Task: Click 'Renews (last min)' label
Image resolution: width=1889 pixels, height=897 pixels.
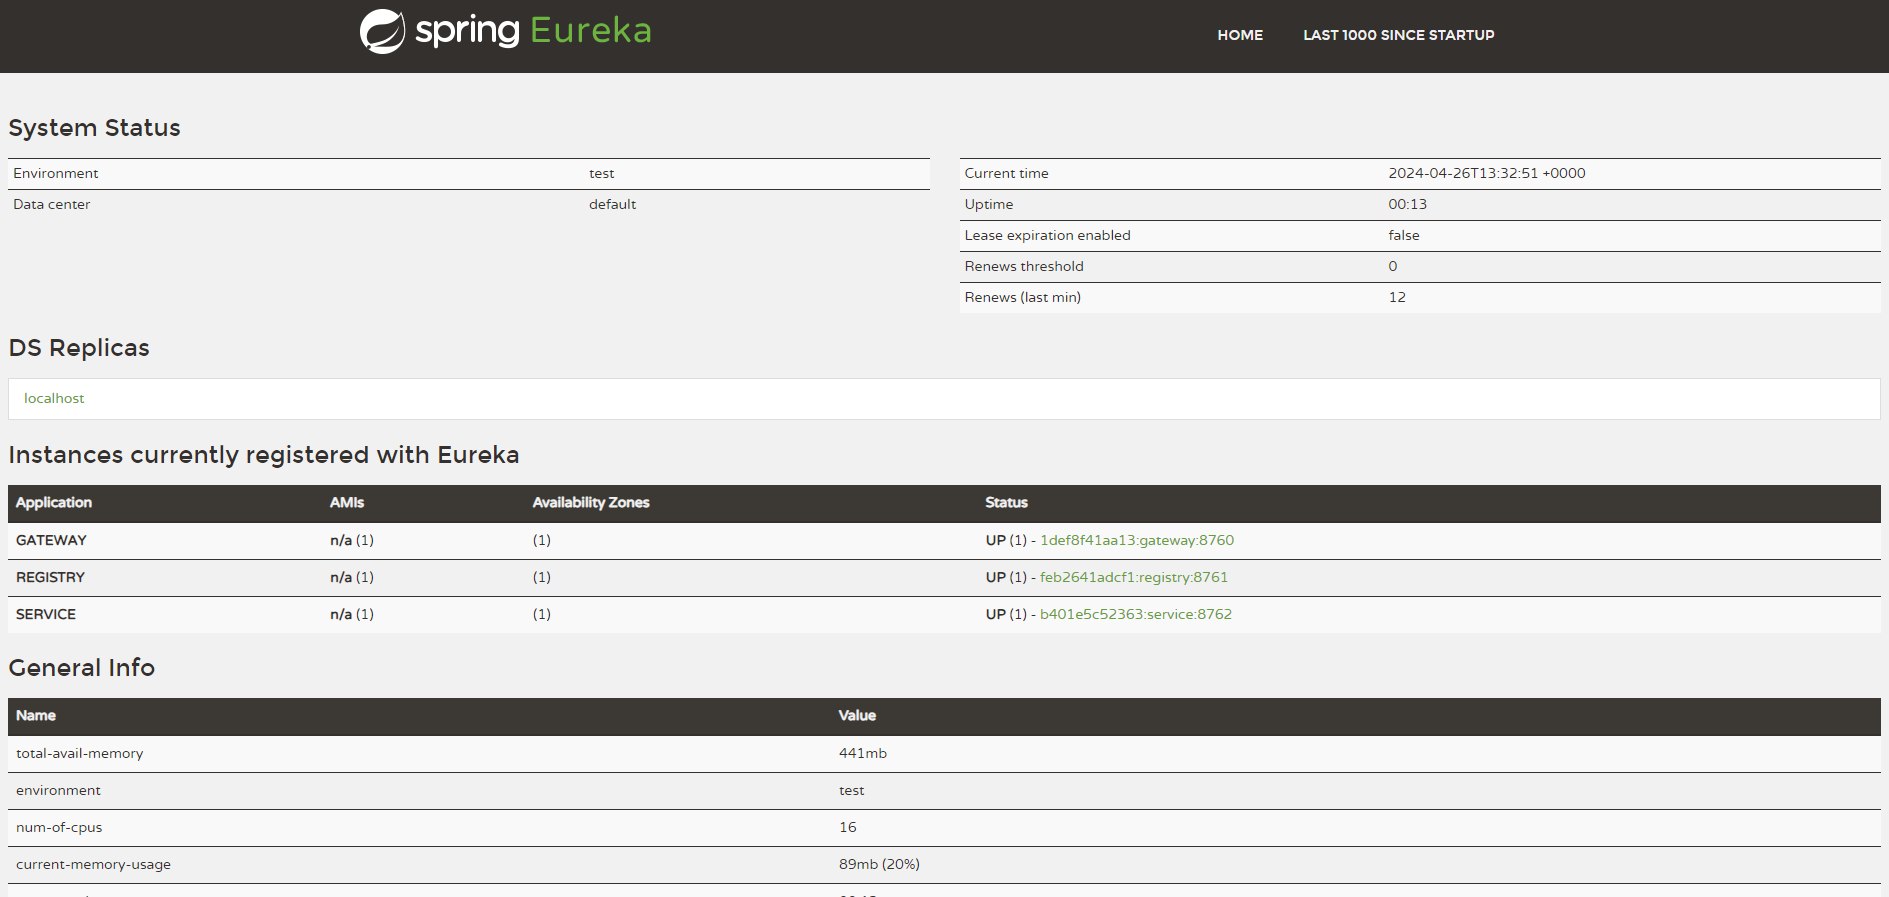Action: [x=1022, y=297]
